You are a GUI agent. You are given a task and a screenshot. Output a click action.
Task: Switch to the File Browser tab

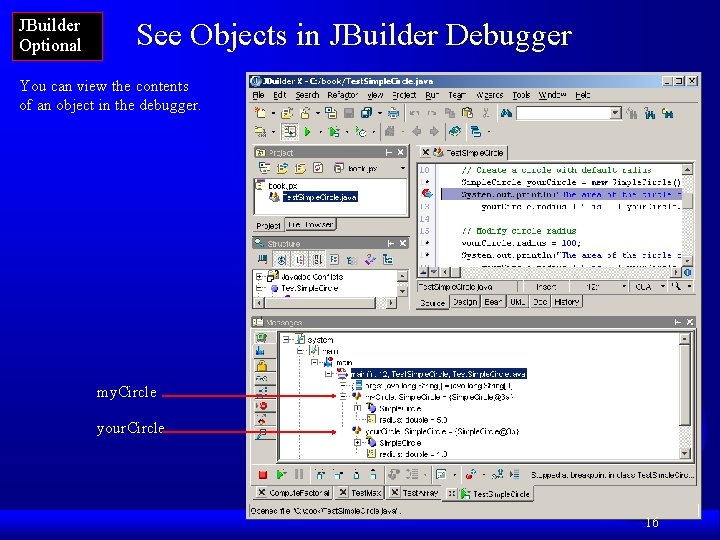[310, 225]
